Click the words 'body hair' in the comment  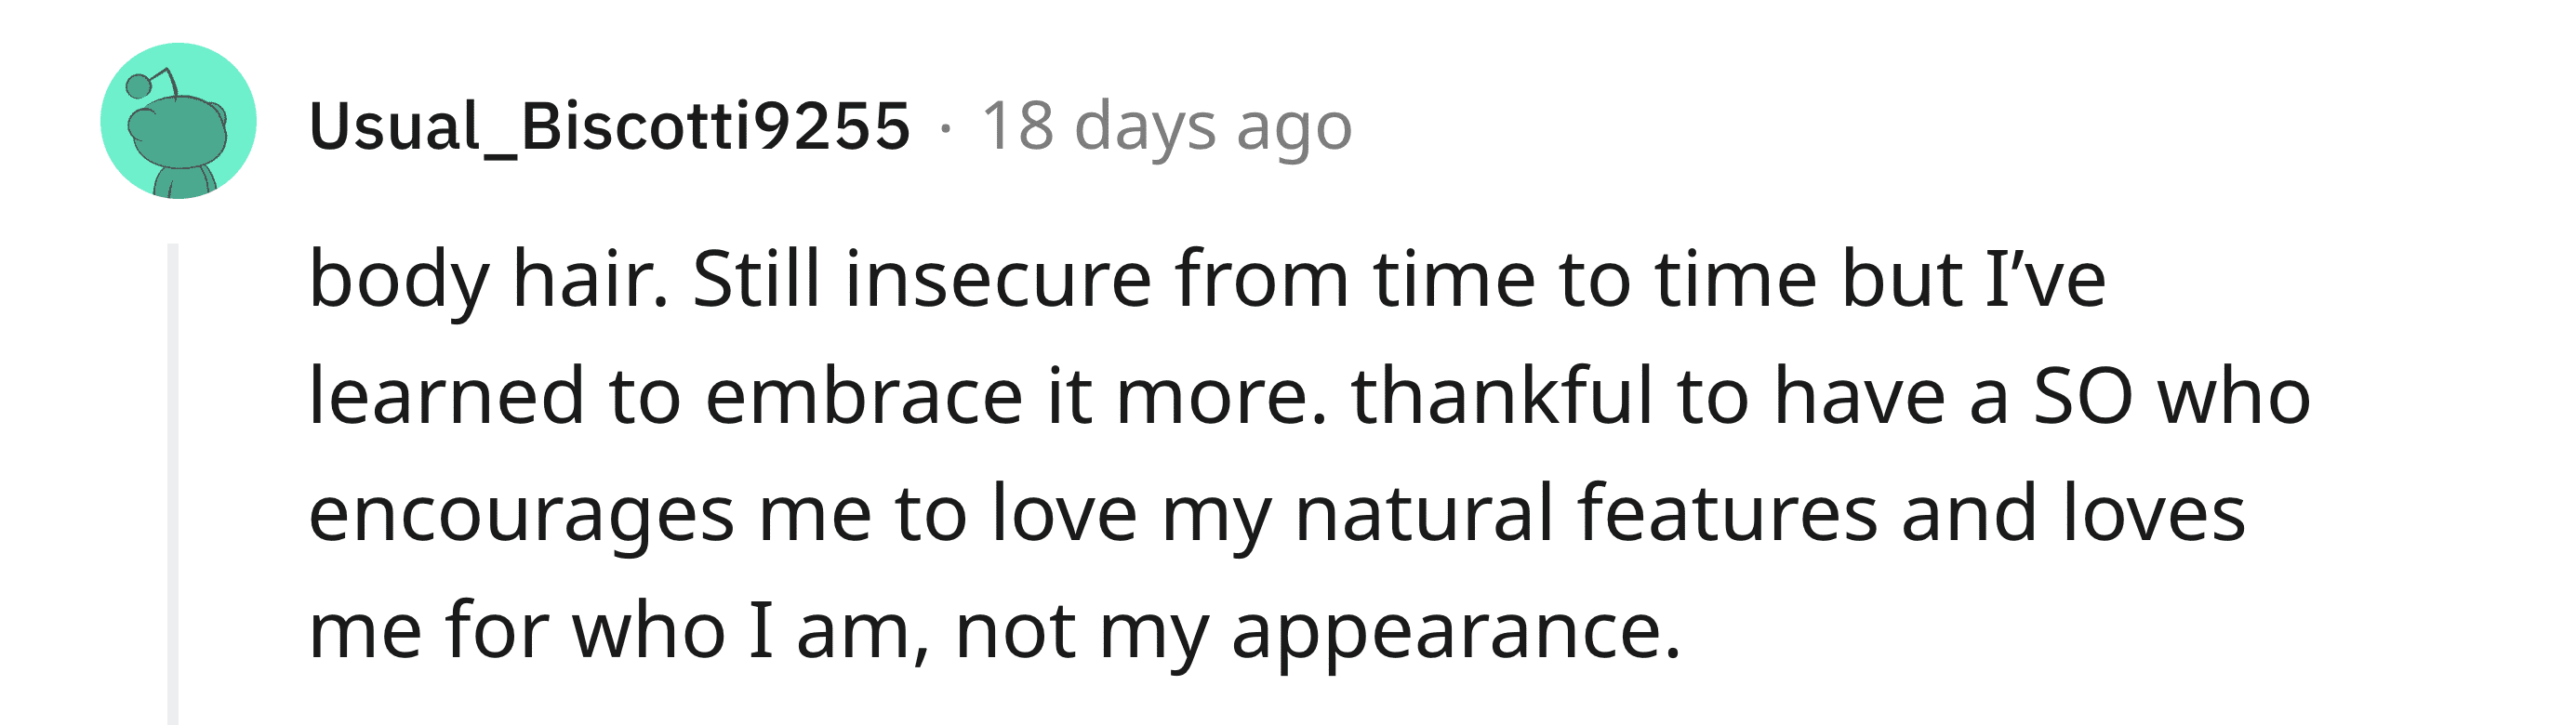pyautogui.click(x=487, y=278)
